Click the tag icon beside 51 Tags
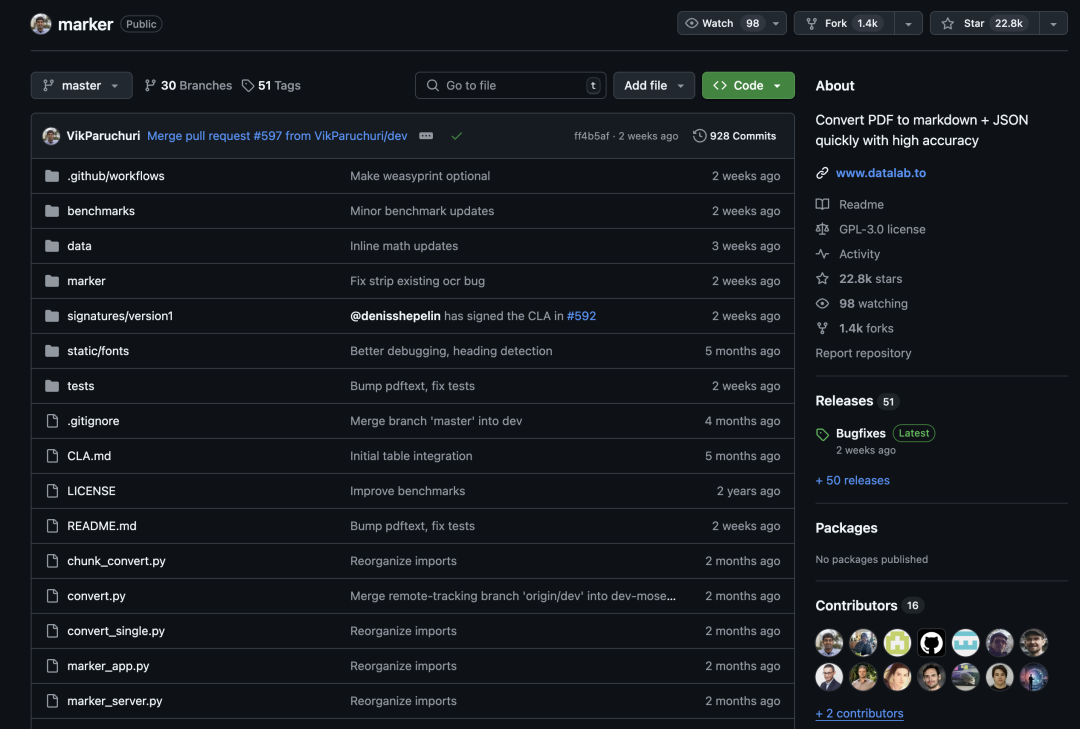Screen dimensions: 1080x729 248,85
